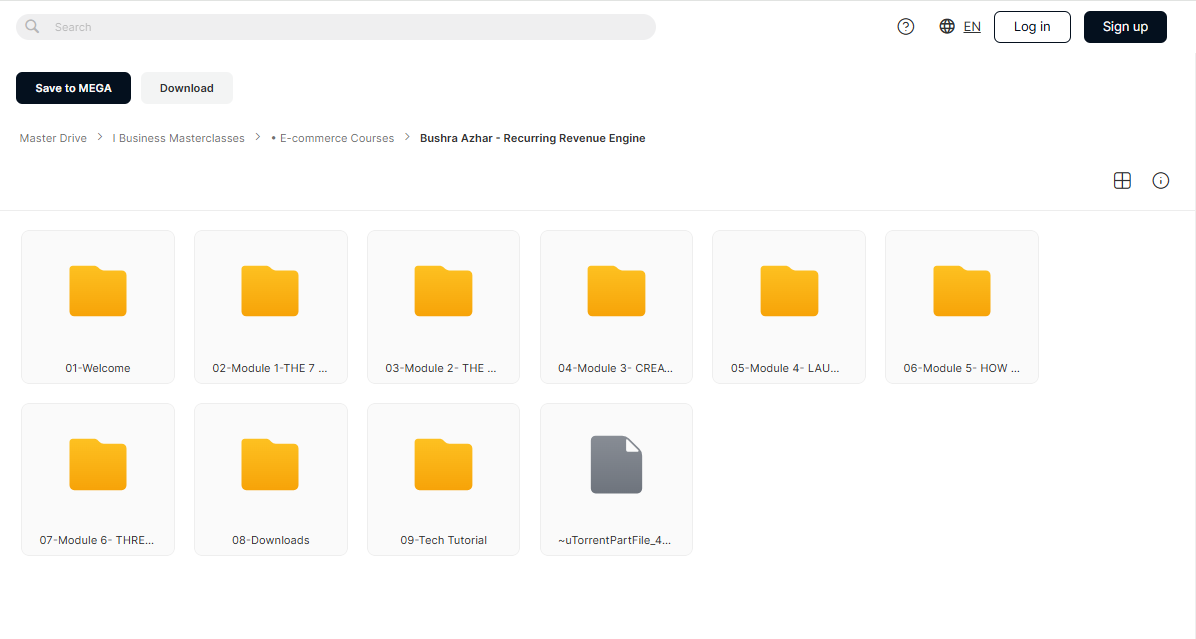Open the 09-Tech Tutorial folder icon
Image resolution: width=1196 pixels, height=639 pixels.
click(x=443, y=464)
